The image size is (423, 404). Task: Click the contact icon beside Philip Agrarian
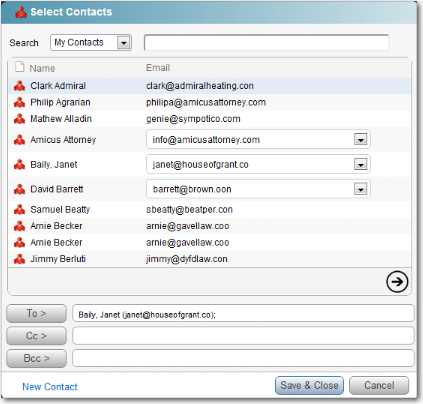(x=20, y=102)
